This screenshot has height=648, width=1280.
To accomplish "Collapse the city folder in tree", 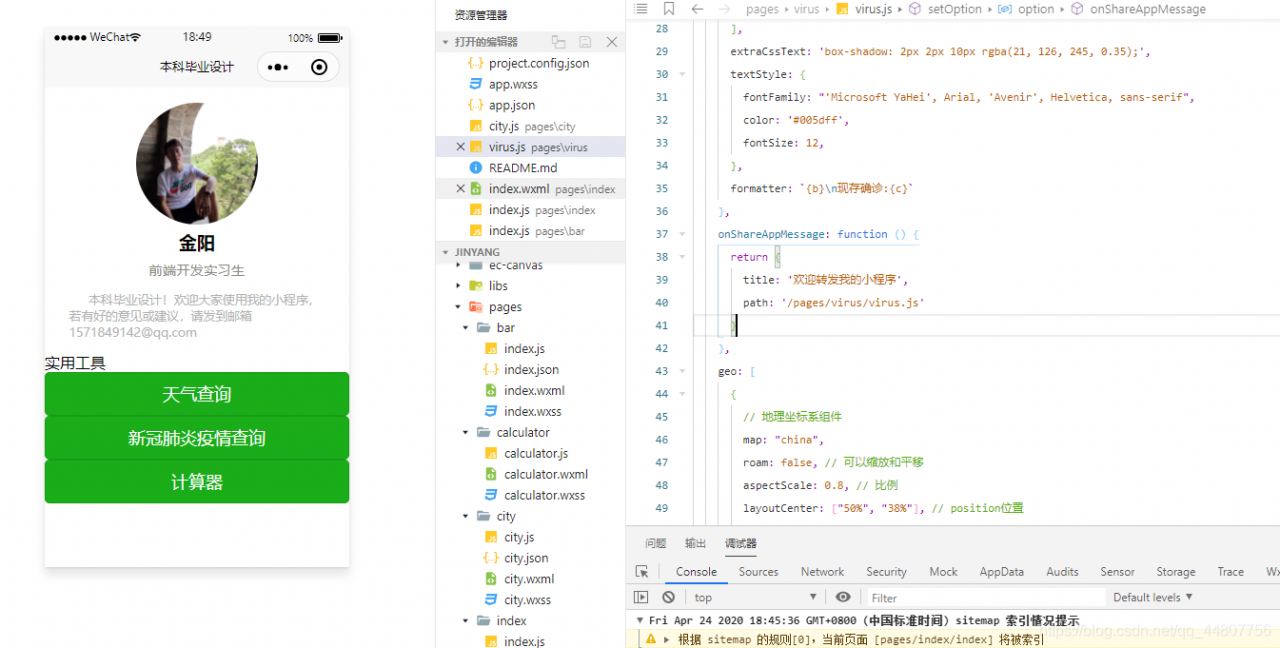I will point(466,517).
